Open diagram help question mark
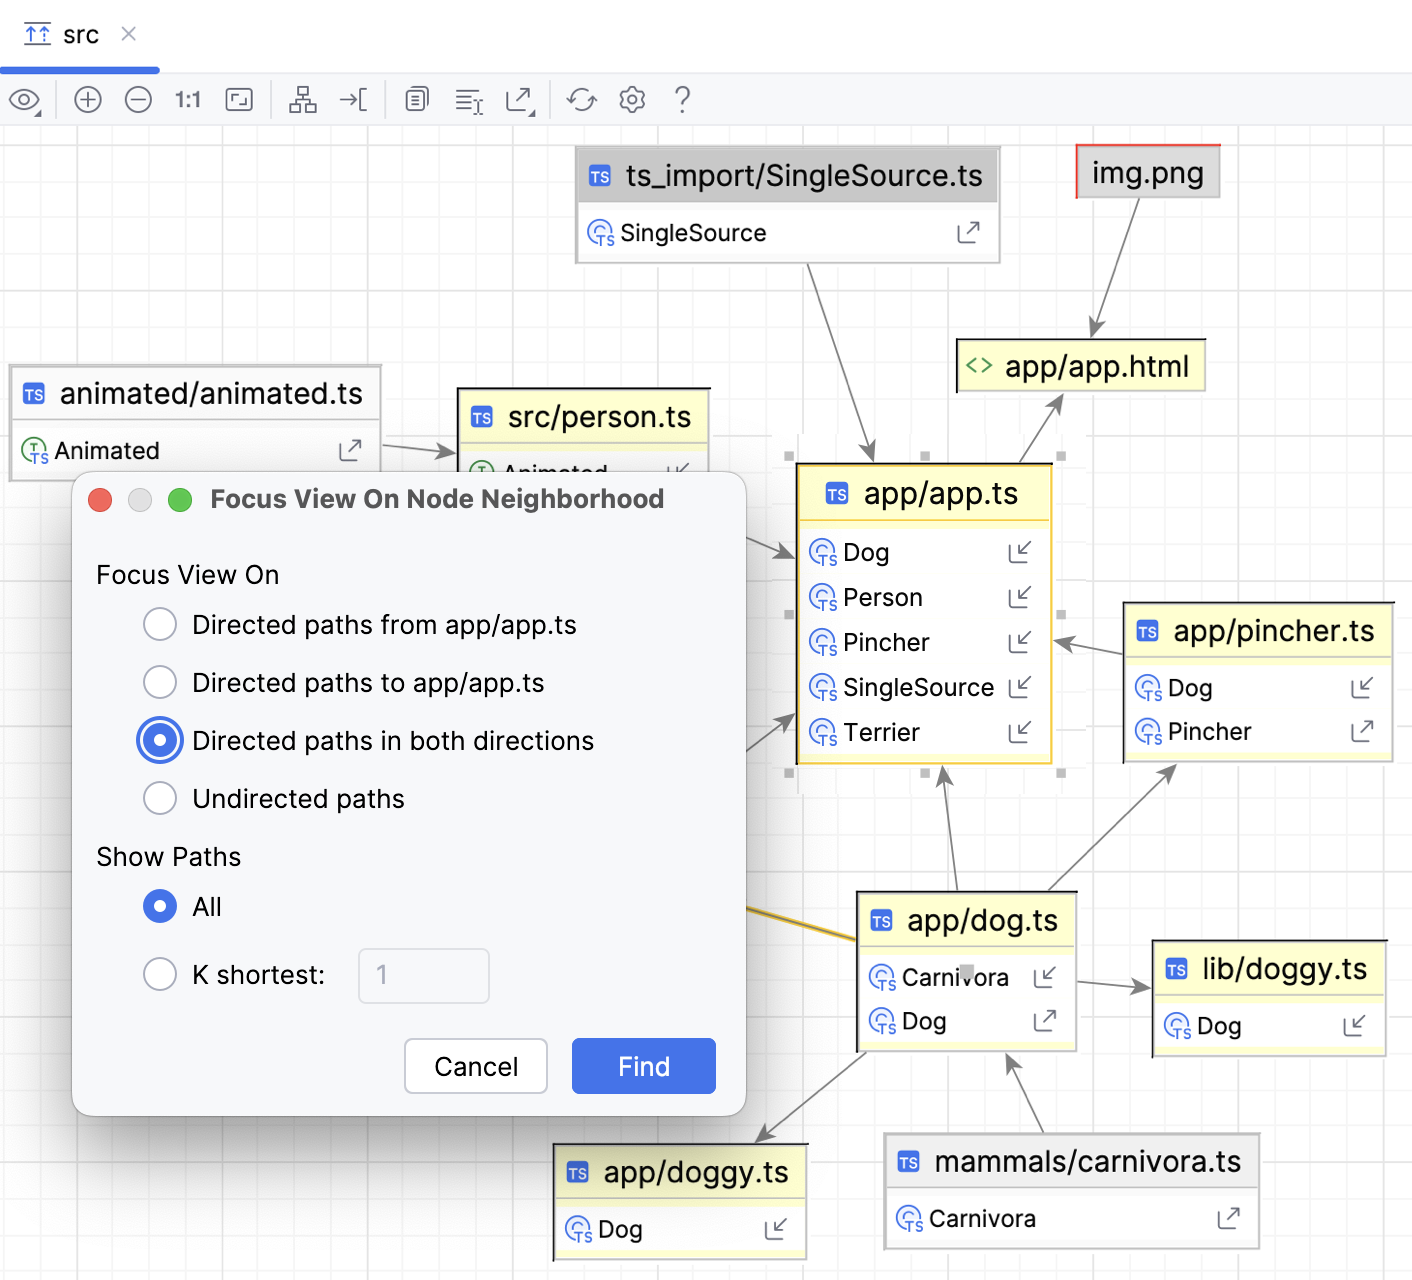 [682, 100]
